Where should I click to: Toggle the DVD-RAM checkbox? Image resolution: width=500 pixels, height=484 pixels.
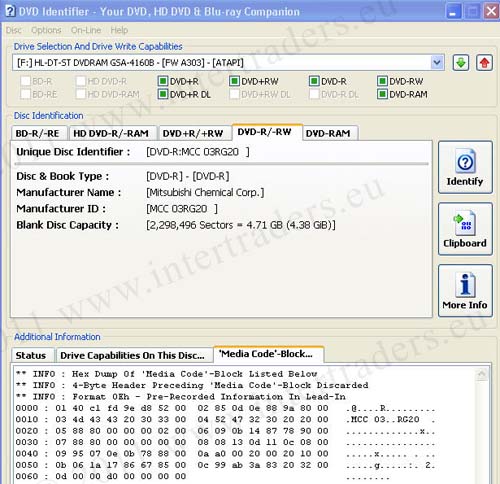tap(382, 94)
